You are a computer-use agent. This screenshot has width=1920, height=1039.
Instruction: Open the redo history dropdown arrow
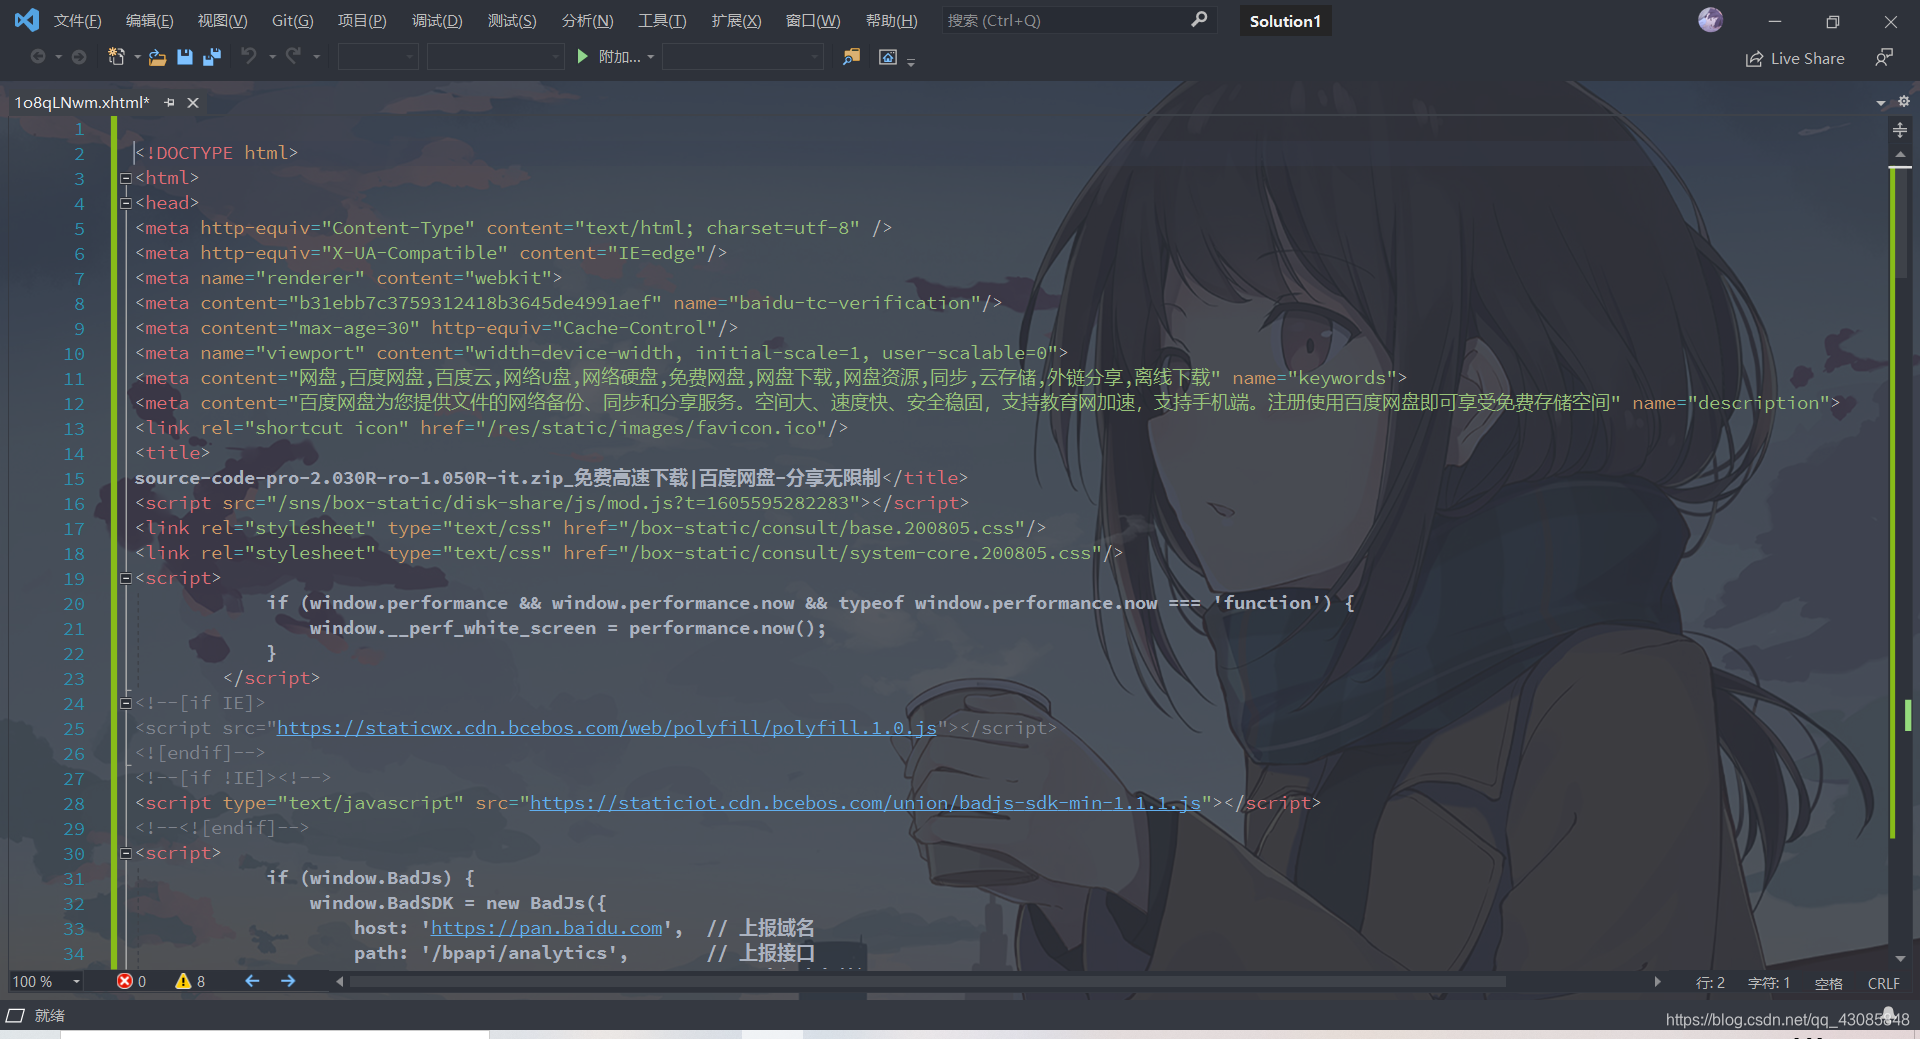click(317, 57)
